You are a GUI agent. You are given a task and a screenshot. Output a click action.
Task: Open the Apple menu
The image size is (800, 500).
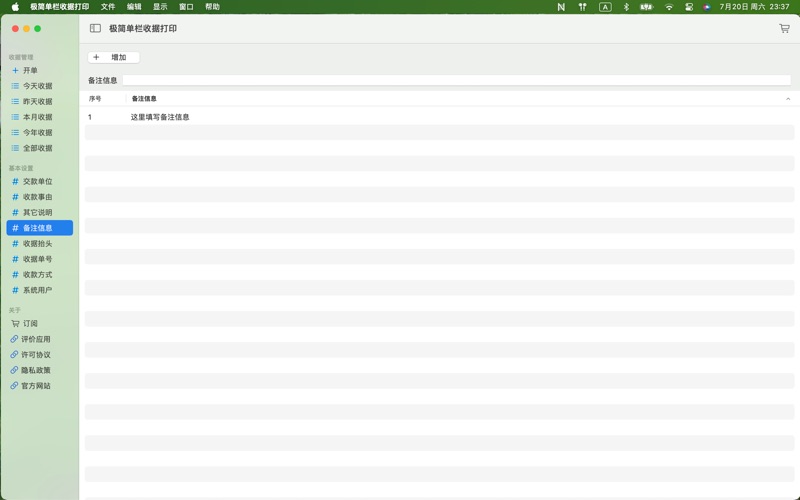[15, 7]
